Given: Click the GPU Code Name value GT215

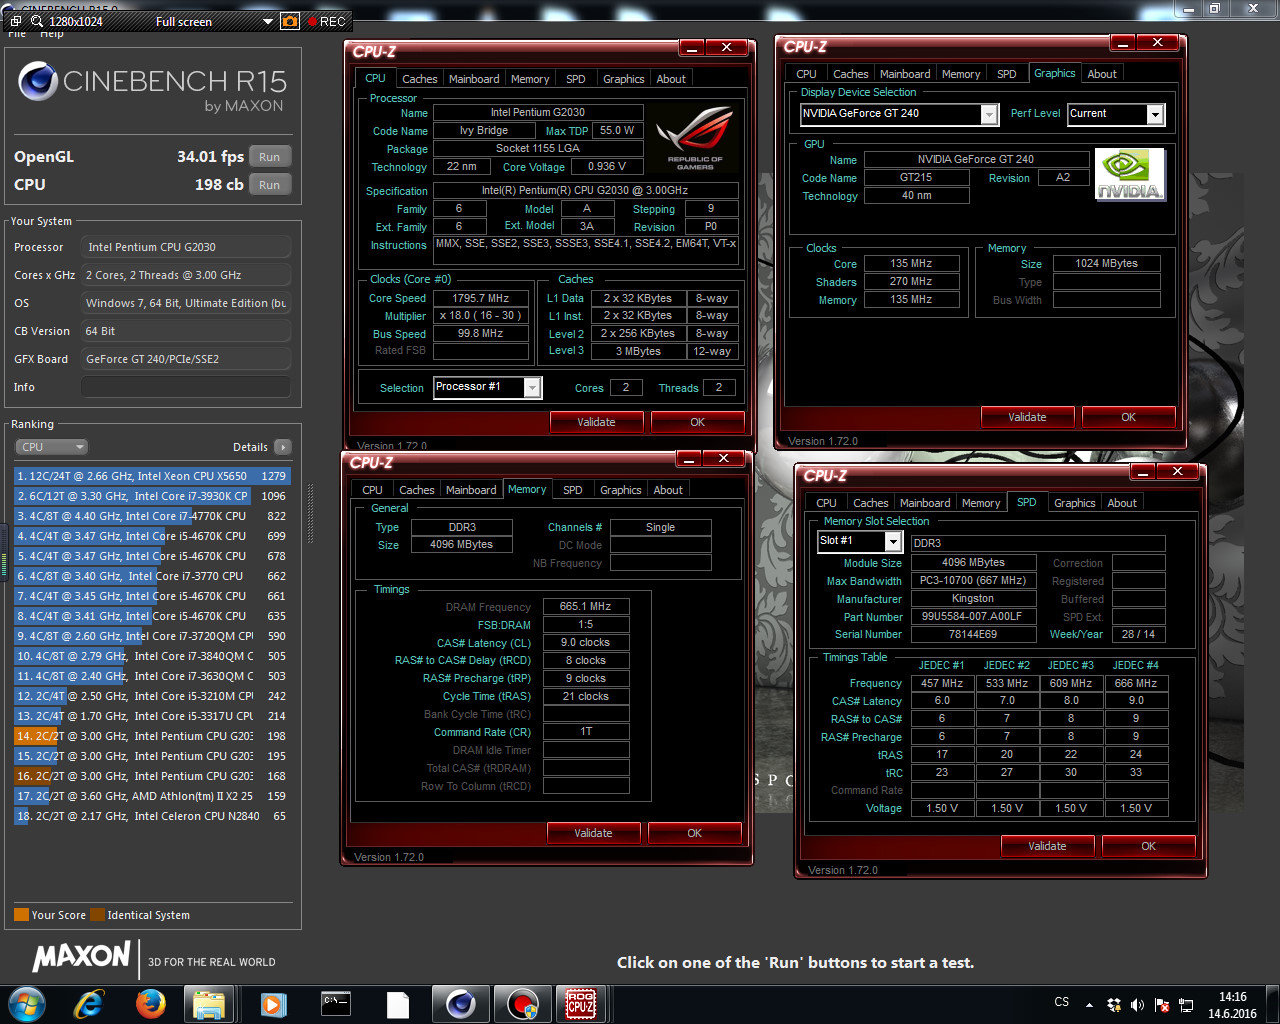Looking at the screenshot, I should pyautogui.click(x=916, y=177).
